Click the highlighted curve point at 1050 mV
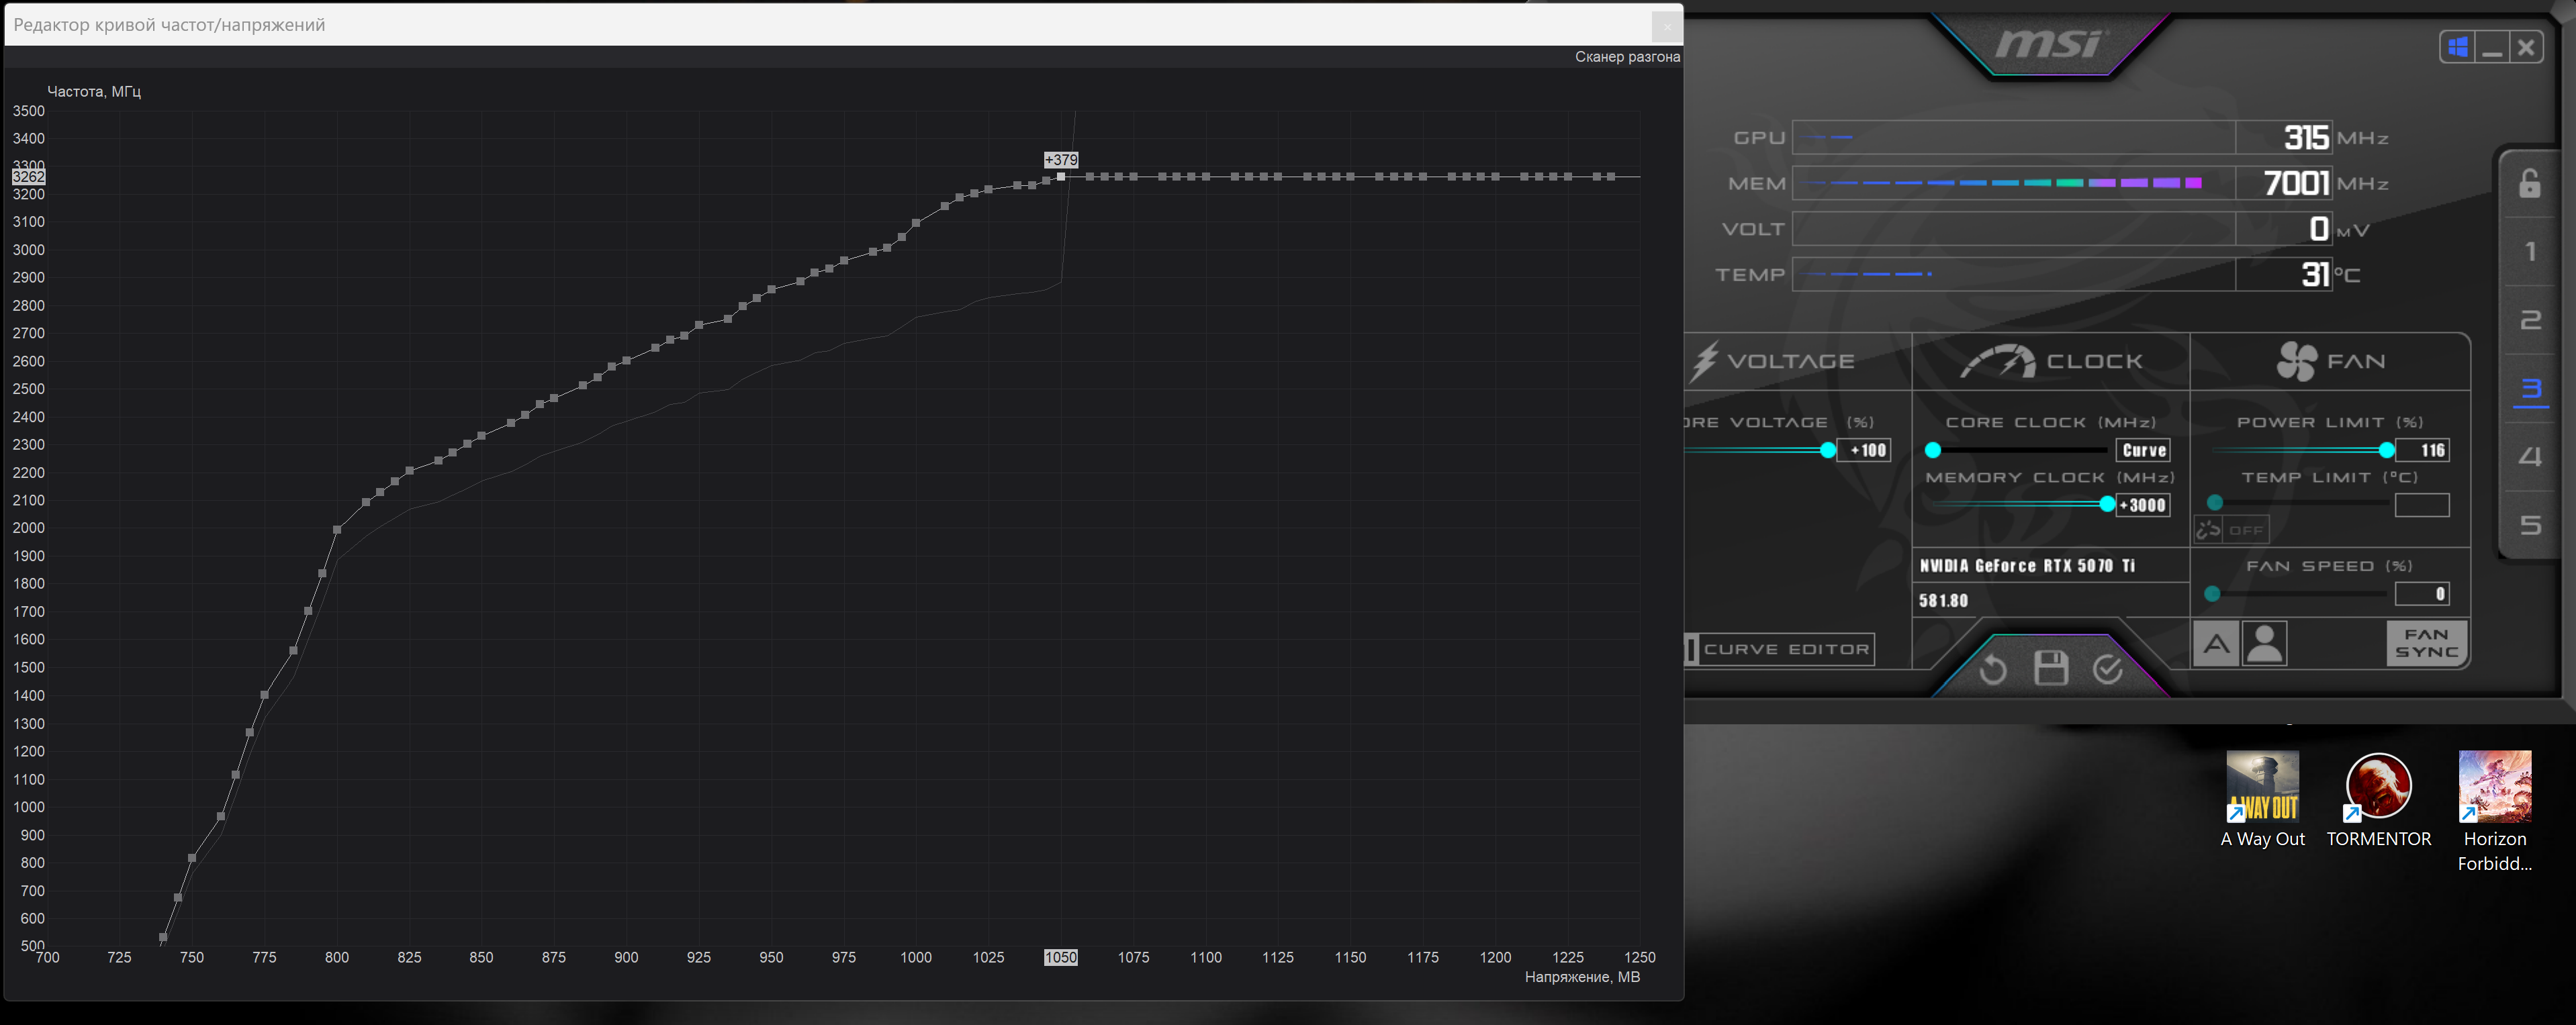Viewport: 2576px width, 1025px height. coord(1061,177)
